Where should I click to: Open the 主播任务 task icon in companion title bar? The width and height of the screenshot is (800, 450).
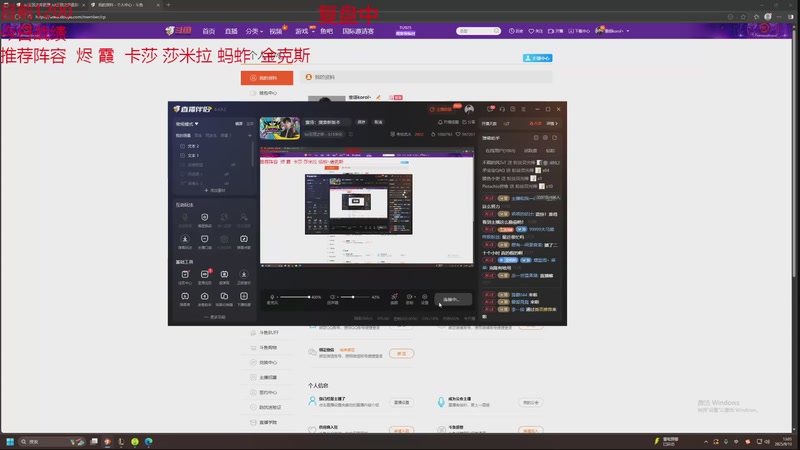(x=440, y=109)
